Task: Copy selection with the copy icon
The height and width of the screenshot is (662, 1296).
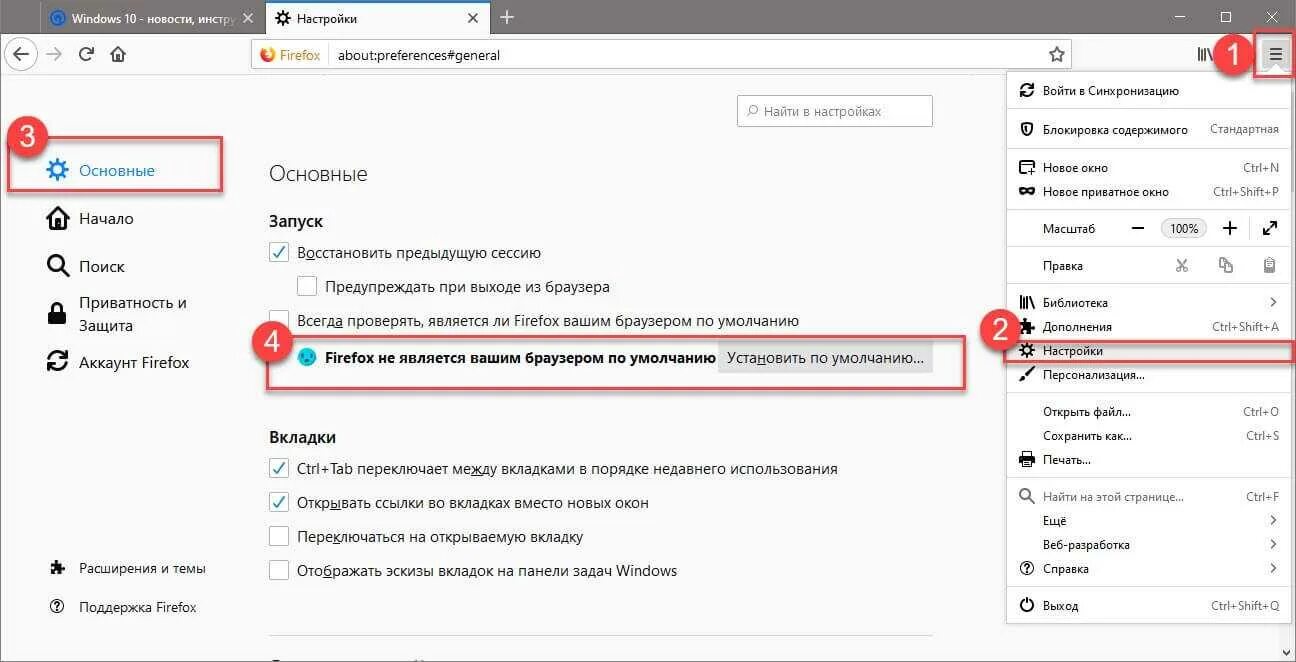Action: [1226, 266]
